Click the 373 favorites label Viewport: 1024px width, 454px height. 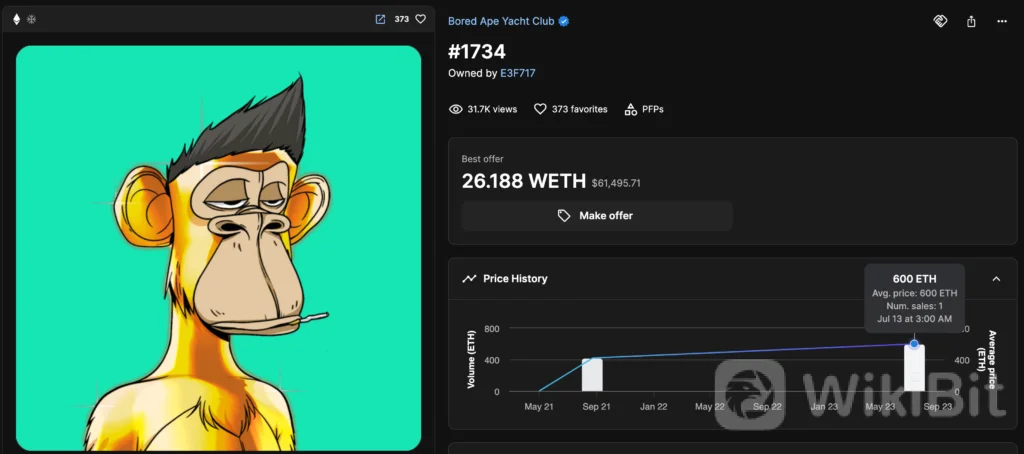tap(571, 109)
